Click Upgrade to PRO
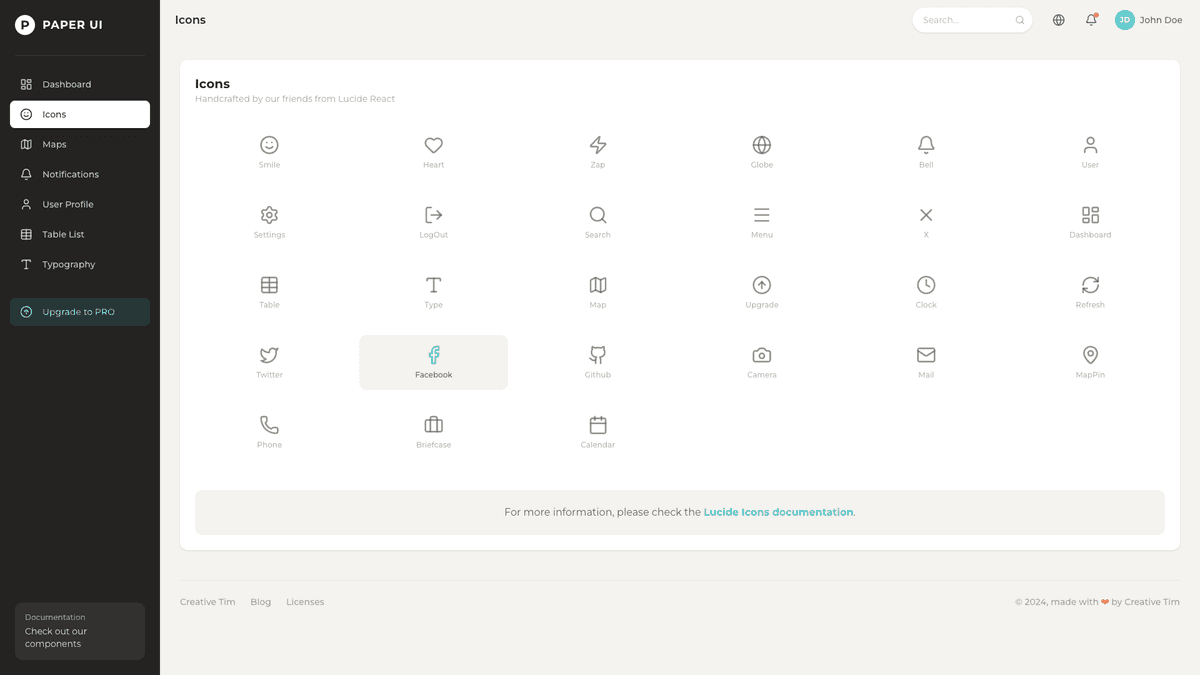Screen dimensions: 1200x675 click(79, 311)
